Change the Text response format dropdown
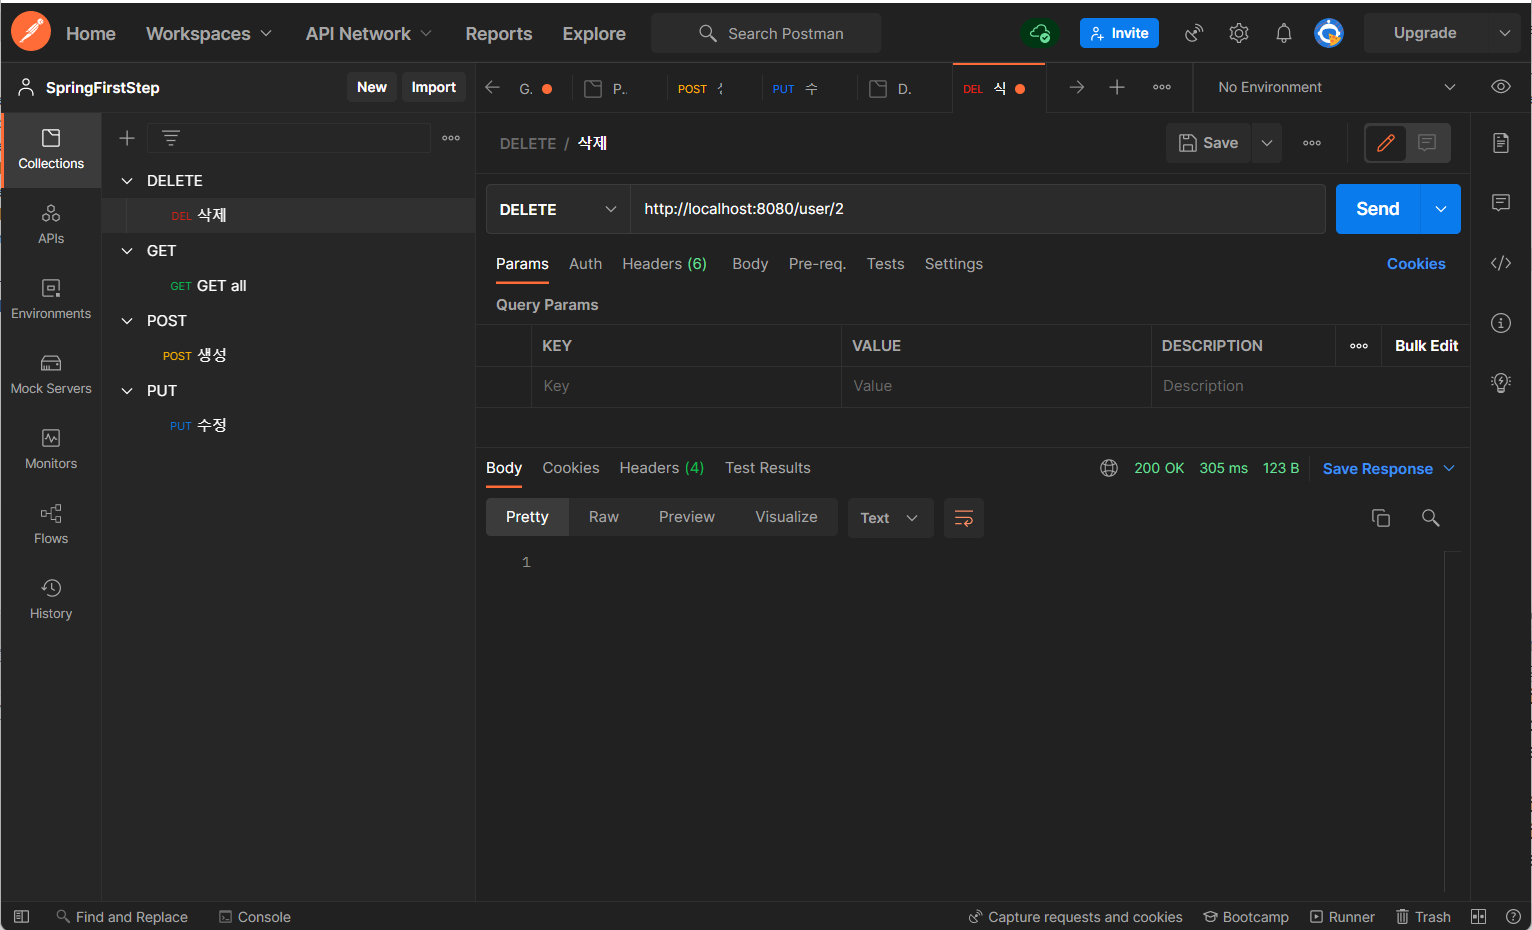Viewport: 1532px width, 930px height. click(x=890, y=518)
